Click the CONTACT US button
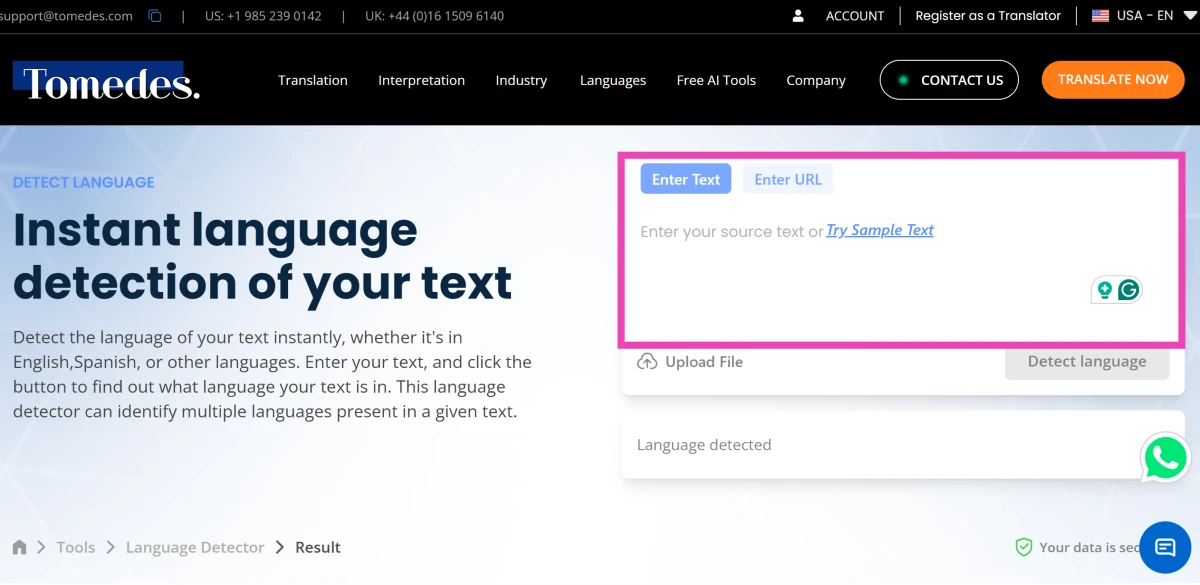This screenshot has height=585, width=1200. tap(949, 79)
